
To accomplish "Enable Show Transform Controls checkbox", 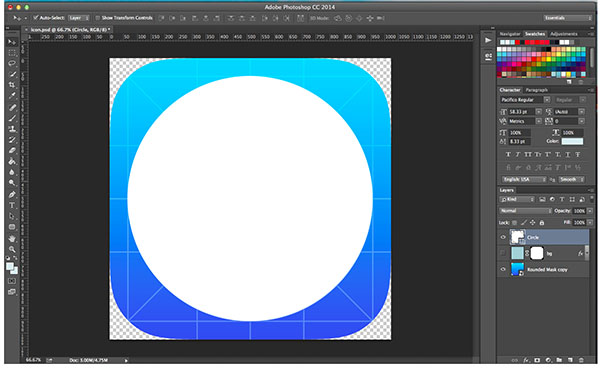I will (x=98, y=18).
